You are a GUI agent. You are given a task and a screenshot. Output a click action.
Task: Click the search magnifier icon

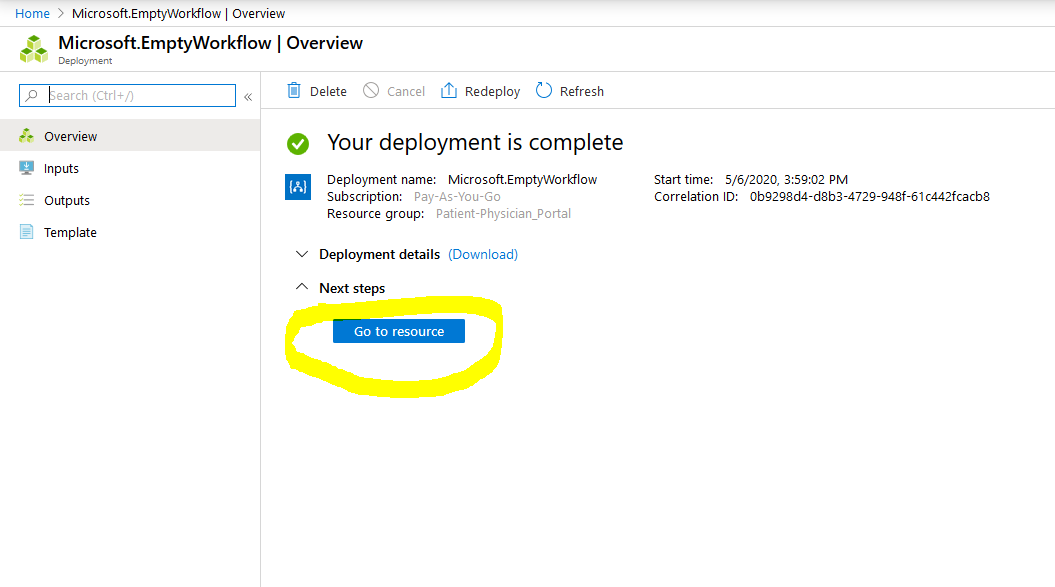tap(31, 96)
